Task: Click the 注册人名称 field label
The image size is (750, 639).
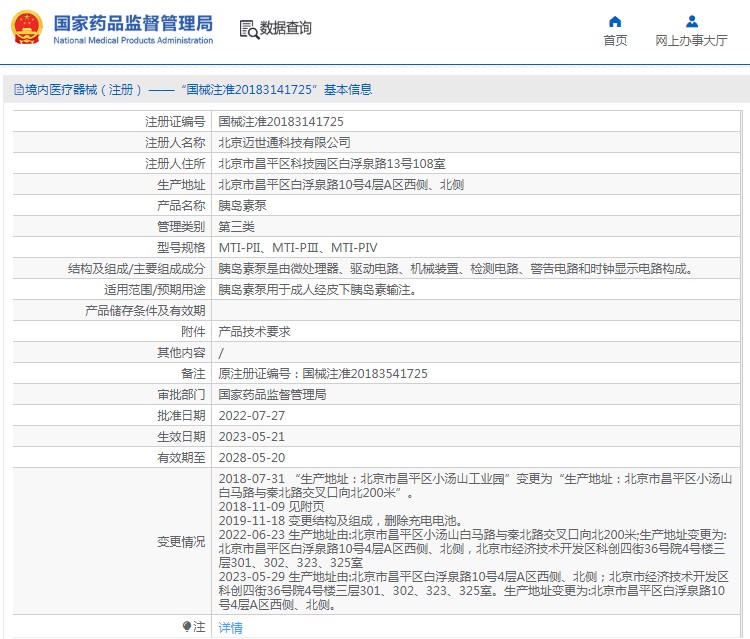Action: pyautogui.click(x=175, y=143)
